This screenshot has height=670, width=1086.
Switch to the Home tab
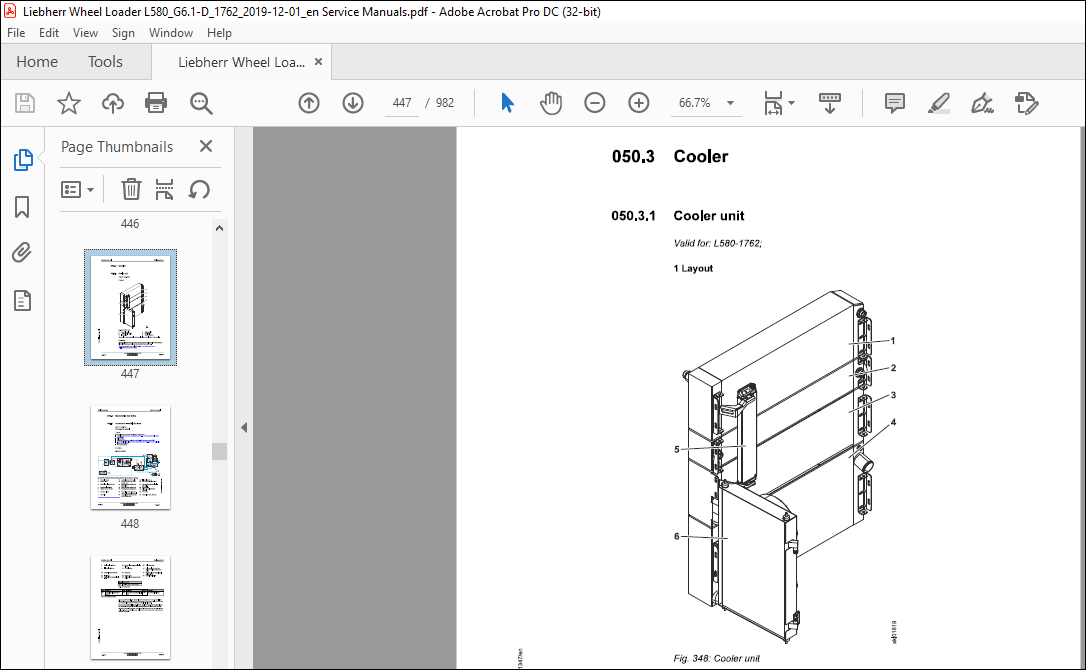tap(37, 62)
